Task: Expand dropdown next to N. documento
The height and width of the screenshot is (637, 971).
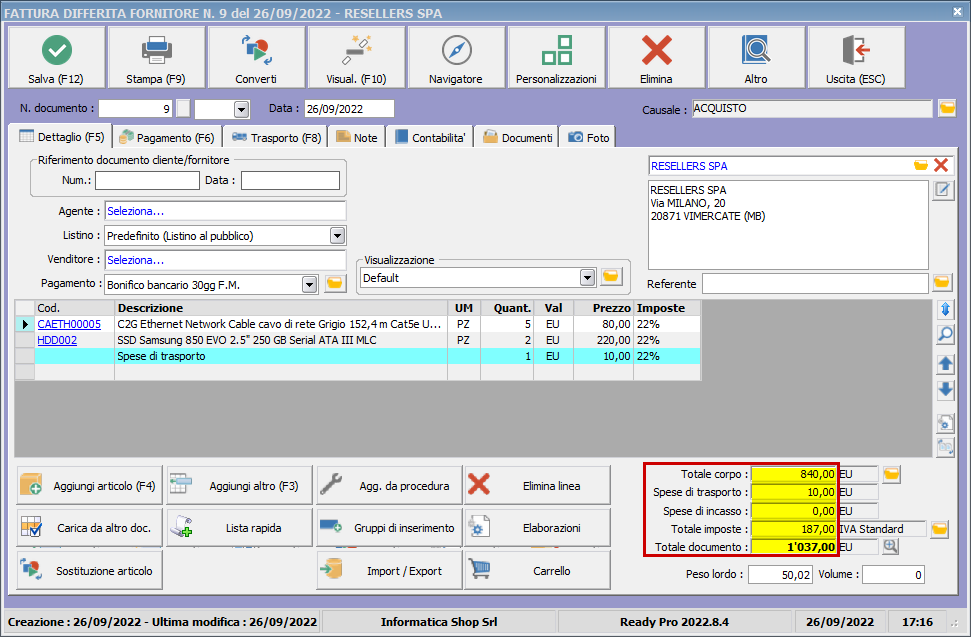Action: pos(242,110)
